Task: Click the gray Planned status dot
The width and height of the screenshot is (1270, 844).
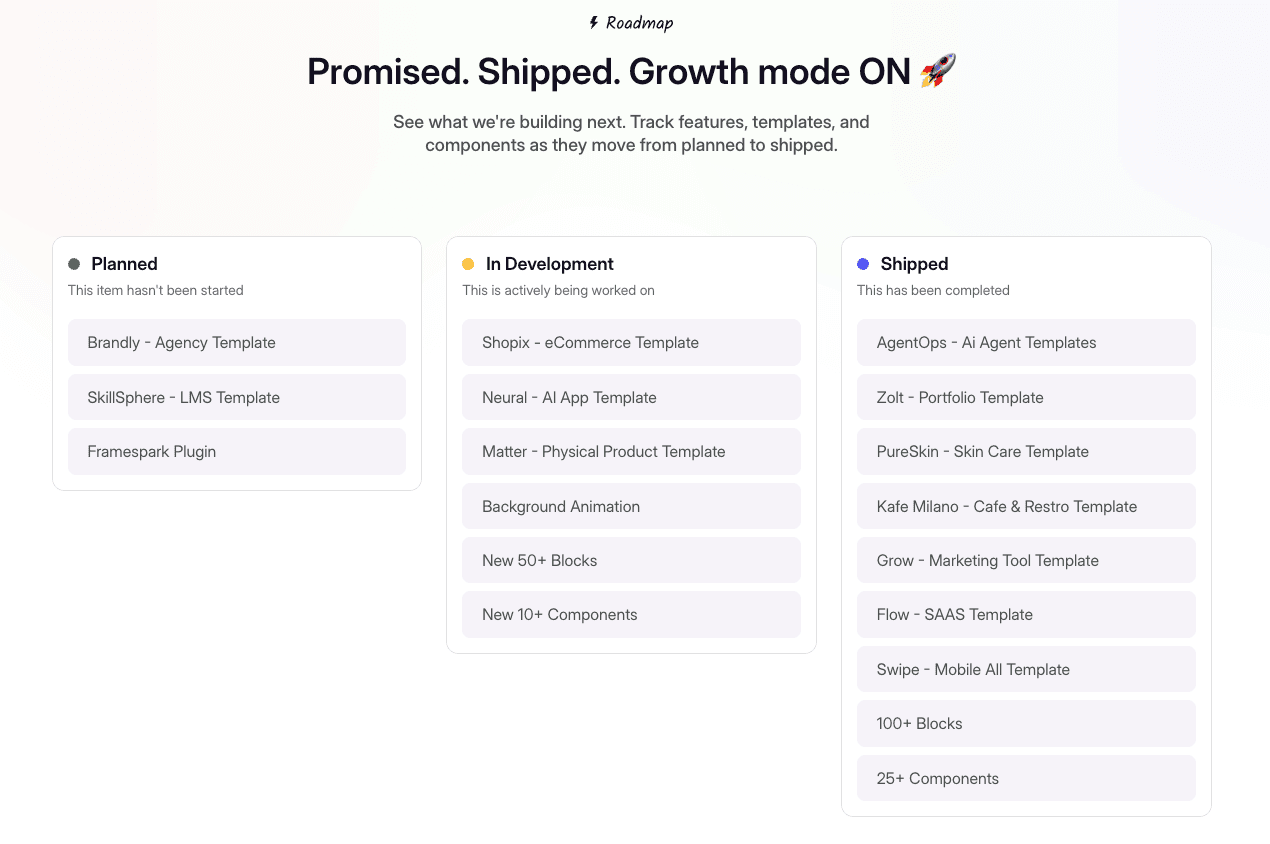Action: pos(74,264)
